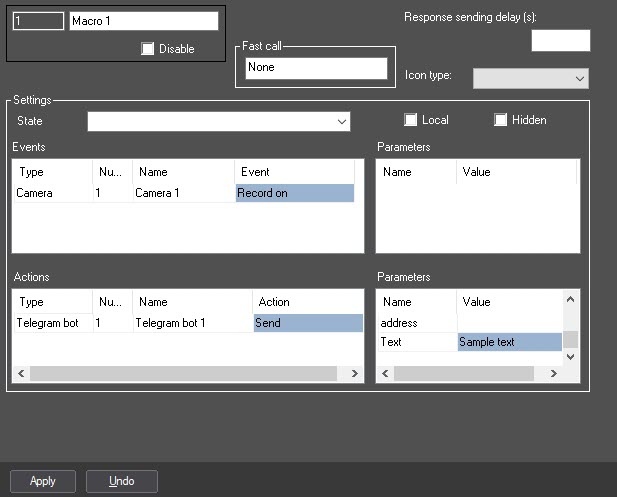Expand the Icon type dropdown
Screen dimensions: 617x497
[x=530, y=78]
